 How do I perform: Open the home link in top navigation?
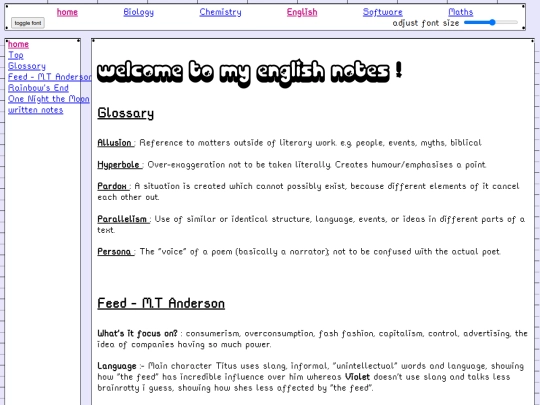pyautogui.click(x=67, y=12)
